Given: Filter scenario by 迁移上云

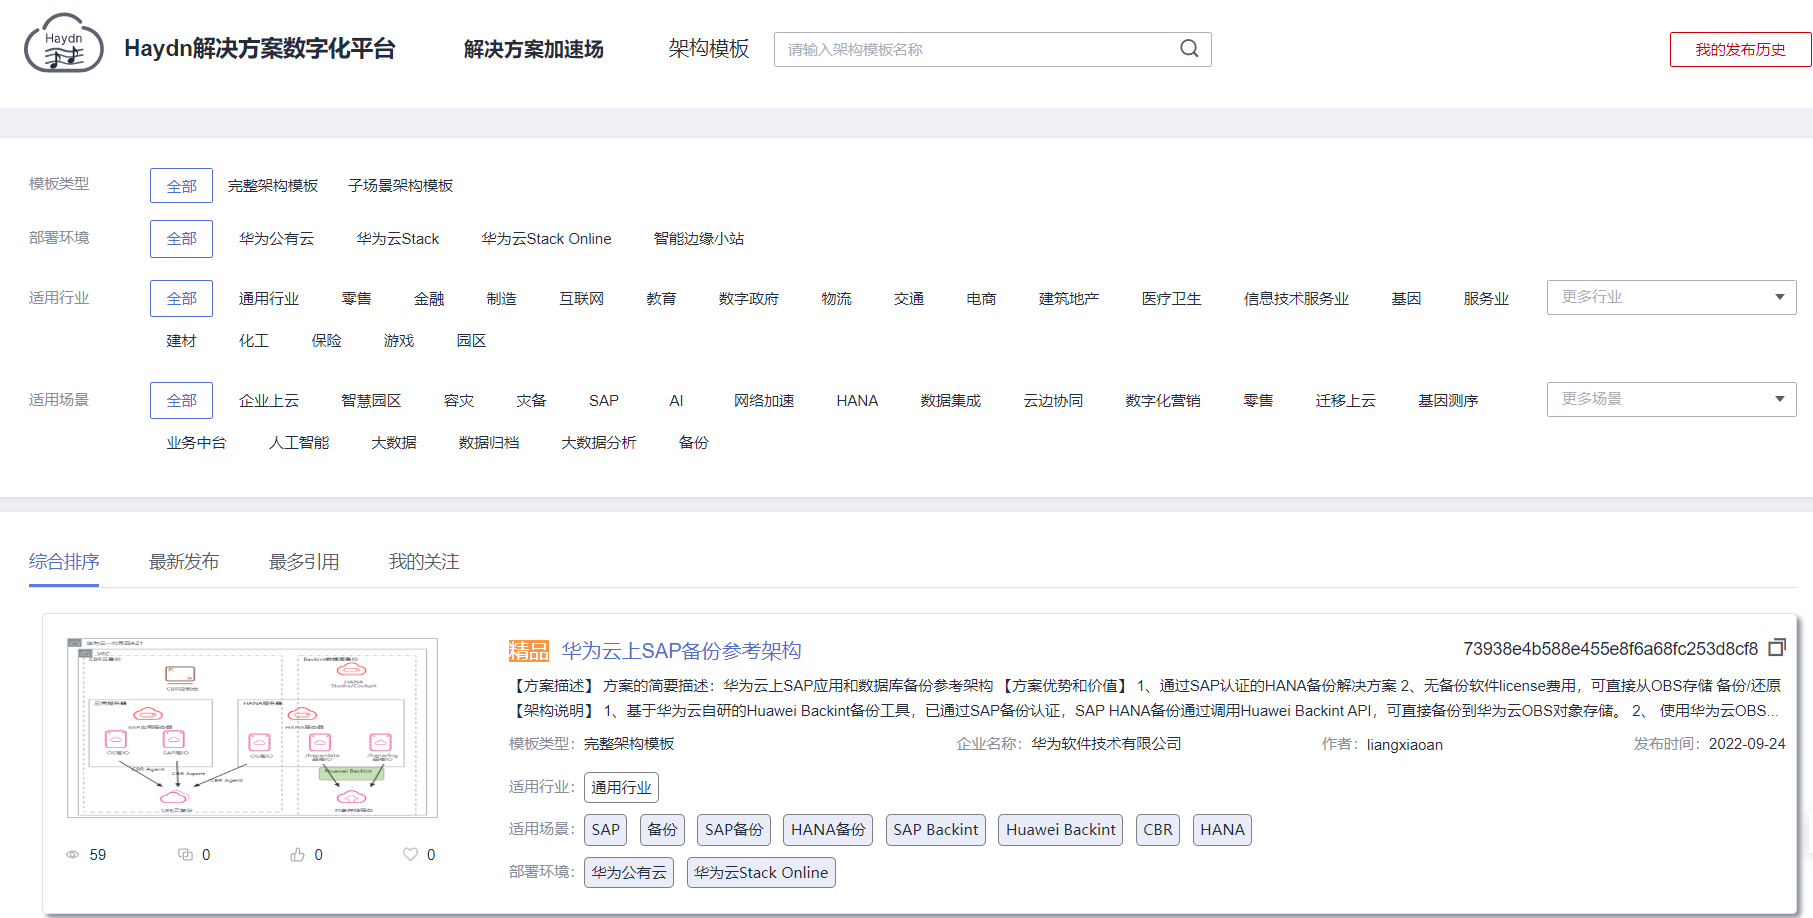Looking at the screenshot, I should (x=1346, y=401).
